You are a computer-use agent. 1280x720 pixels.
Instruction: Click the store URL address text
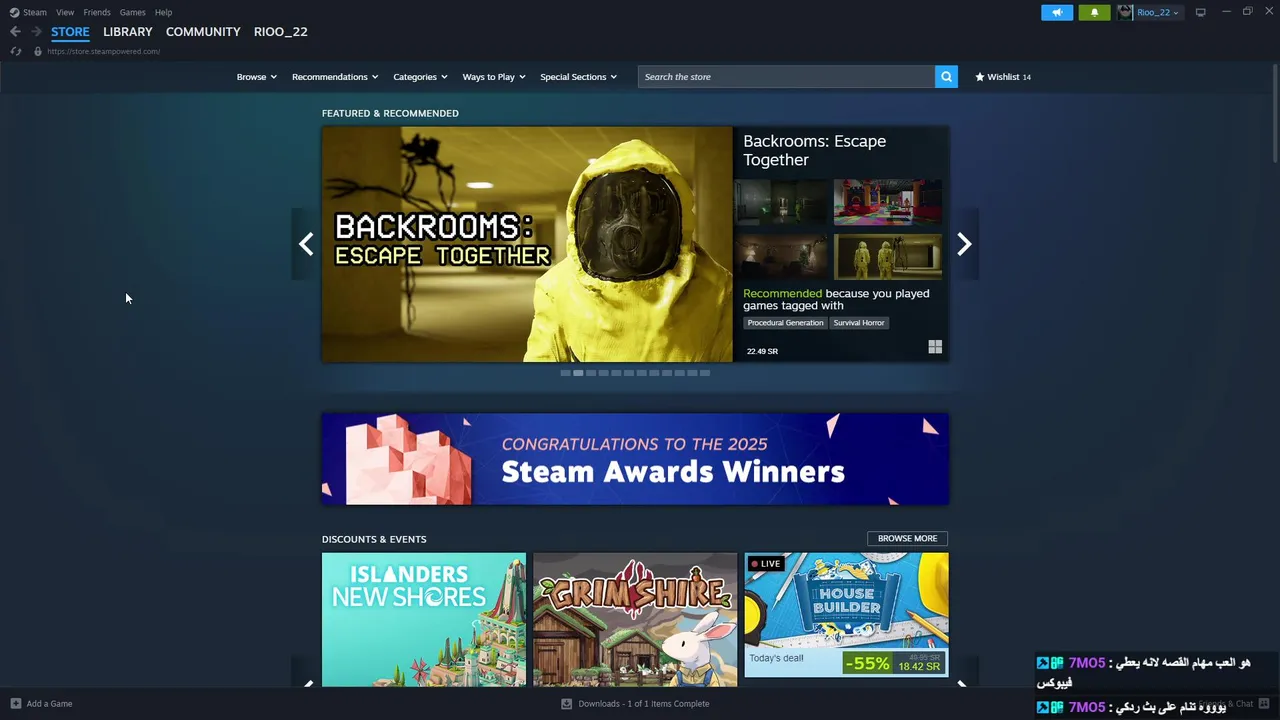tap(103, 51)
